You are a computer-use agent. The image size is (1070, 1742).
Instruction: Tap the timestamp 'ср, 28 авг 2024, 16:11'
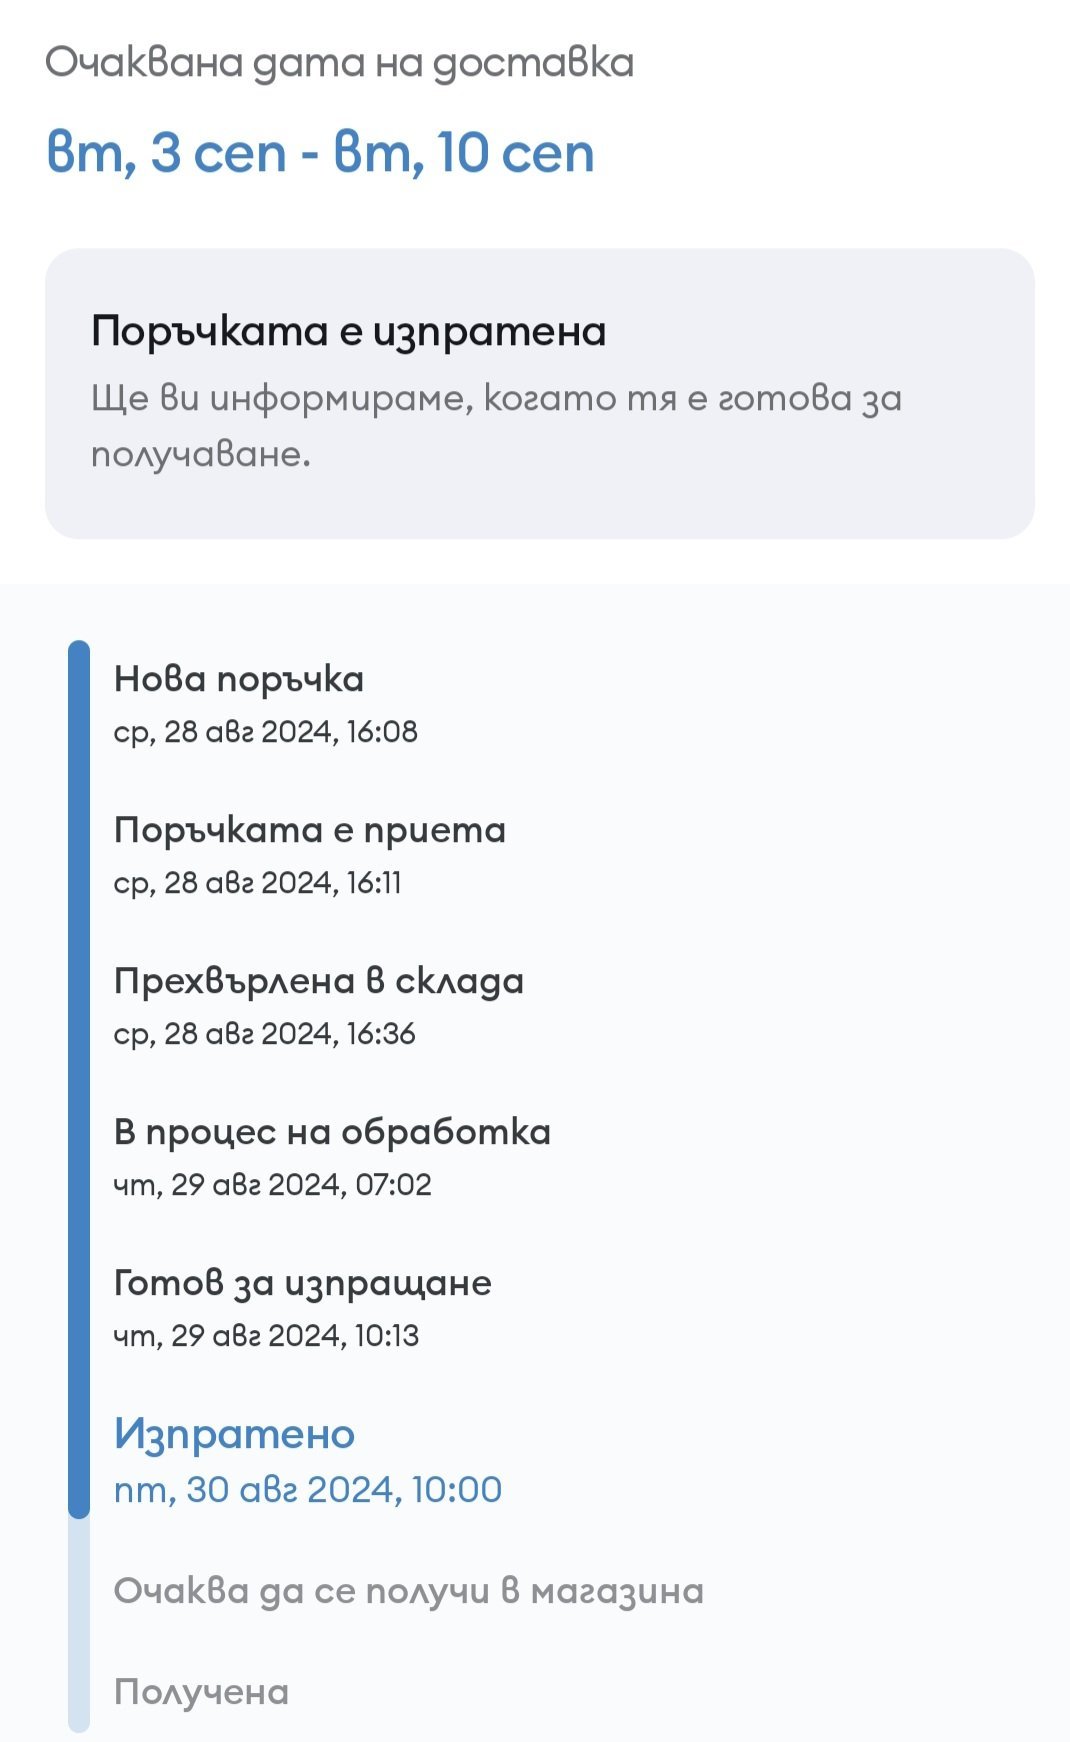pyautogui.click(x=257, y=883)
